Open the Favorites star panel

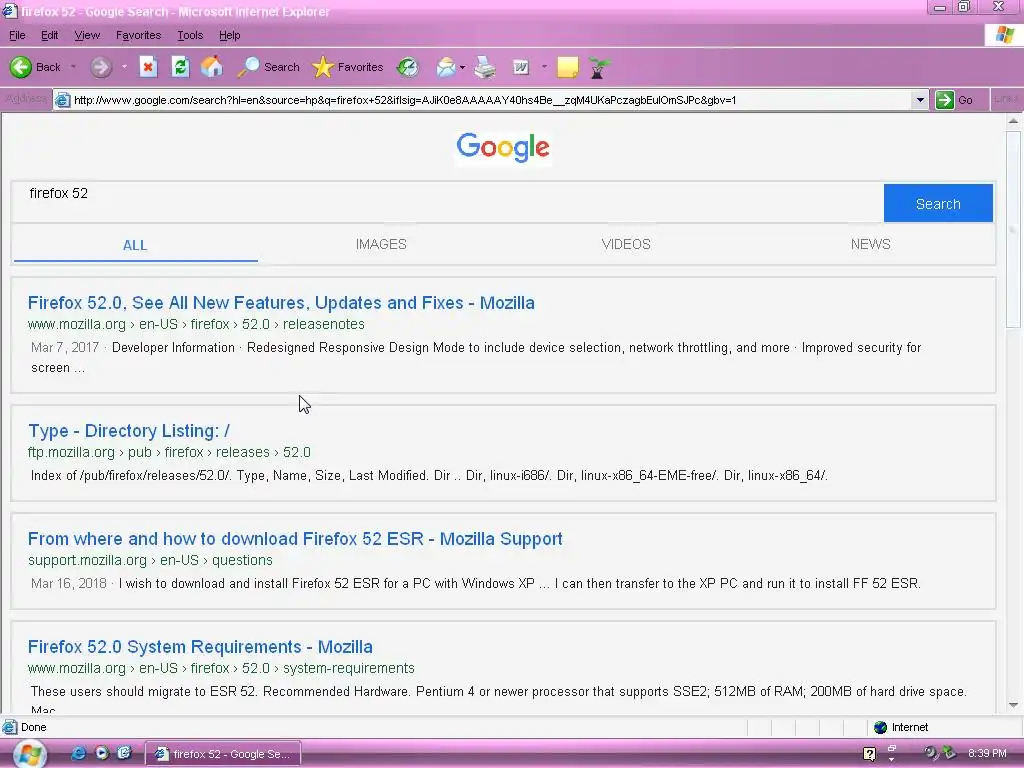[x=347, y=67]
